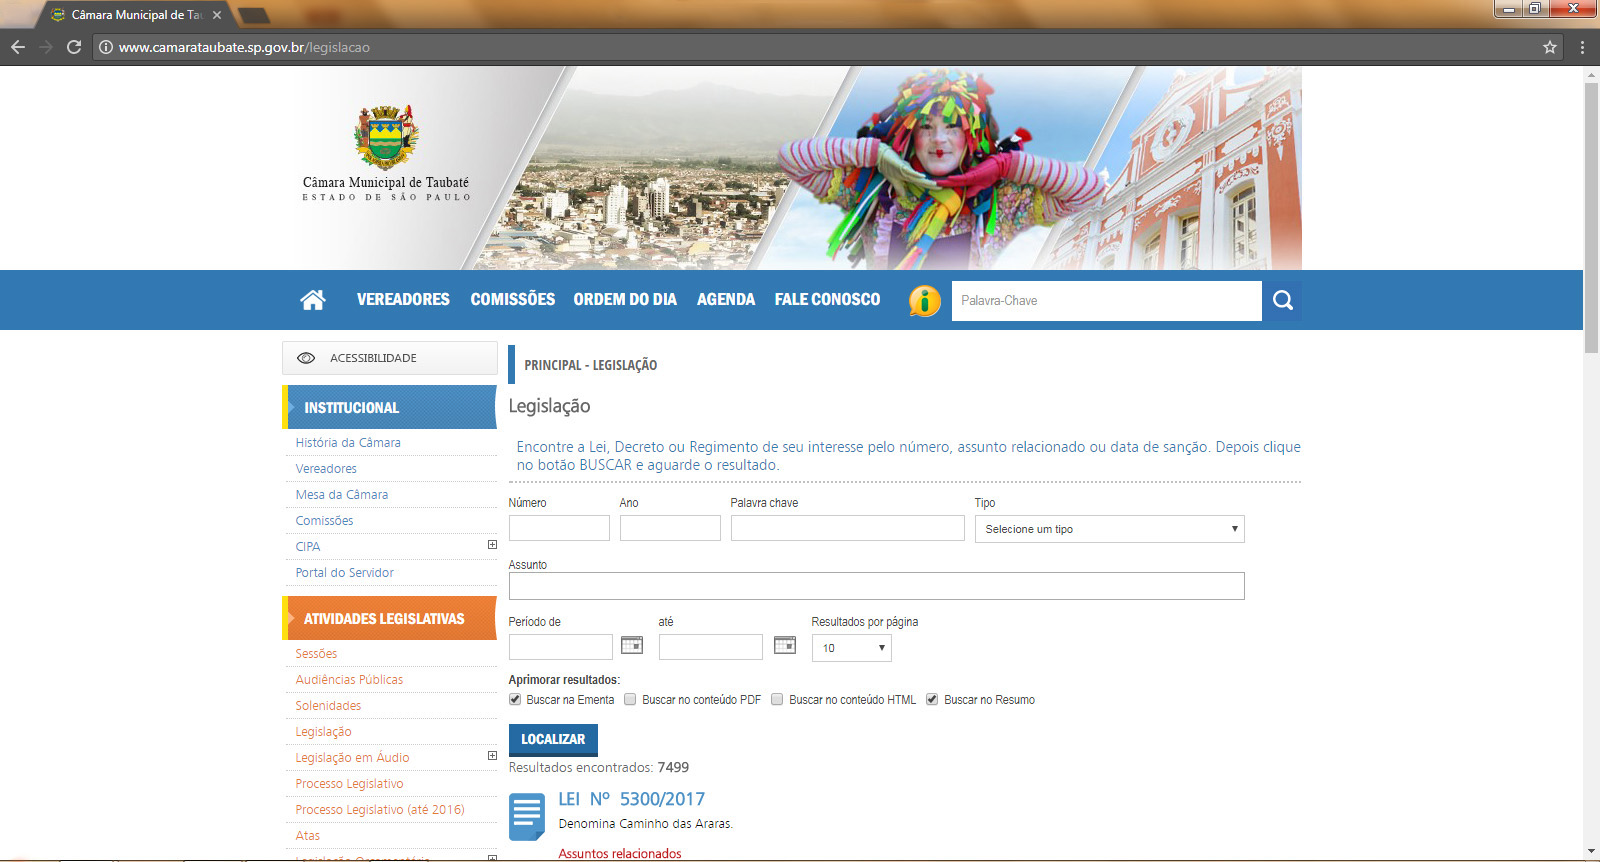Toggle 'Buscar na Ementa' checkbox
Image resolution: width=1600 pixels, height=862 pixels.
pos(515,699)
